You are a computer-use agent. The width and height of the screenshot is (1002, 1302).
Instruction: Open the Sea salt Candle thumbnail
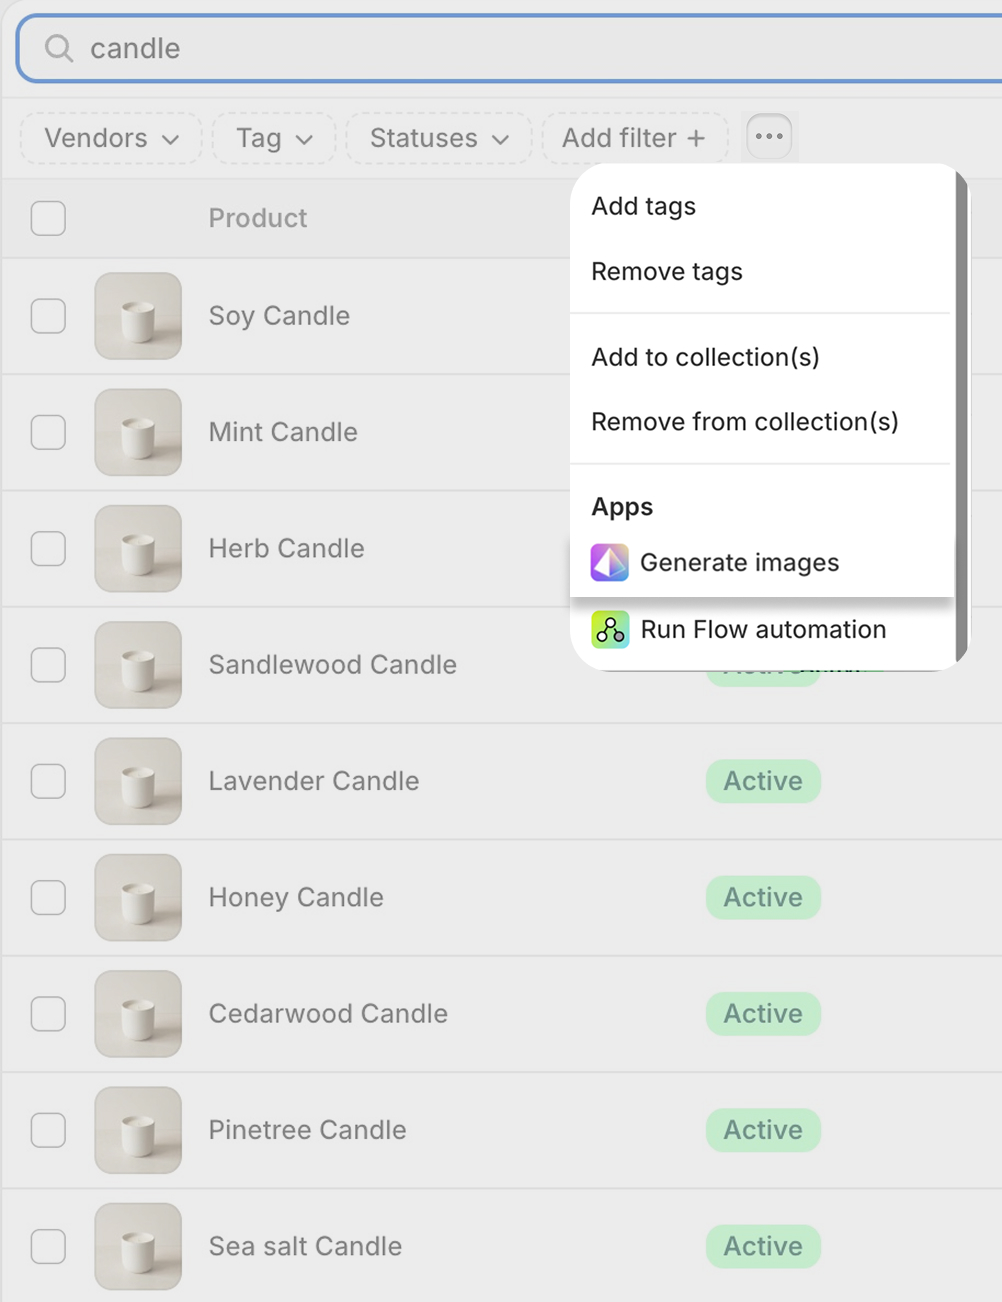click(137, 1246)
